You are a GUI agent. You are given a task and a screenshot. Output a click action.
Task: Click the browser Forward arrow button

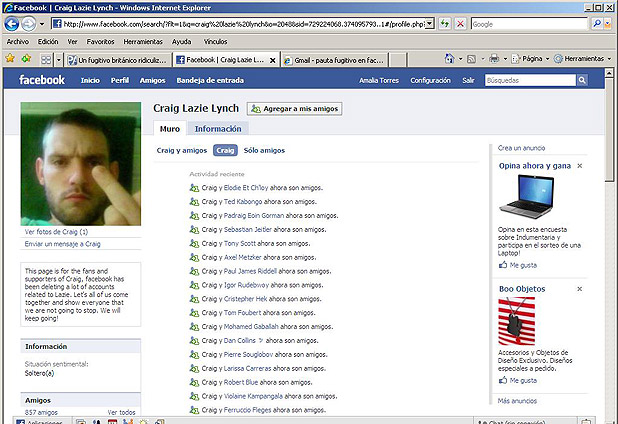[28, 24]
